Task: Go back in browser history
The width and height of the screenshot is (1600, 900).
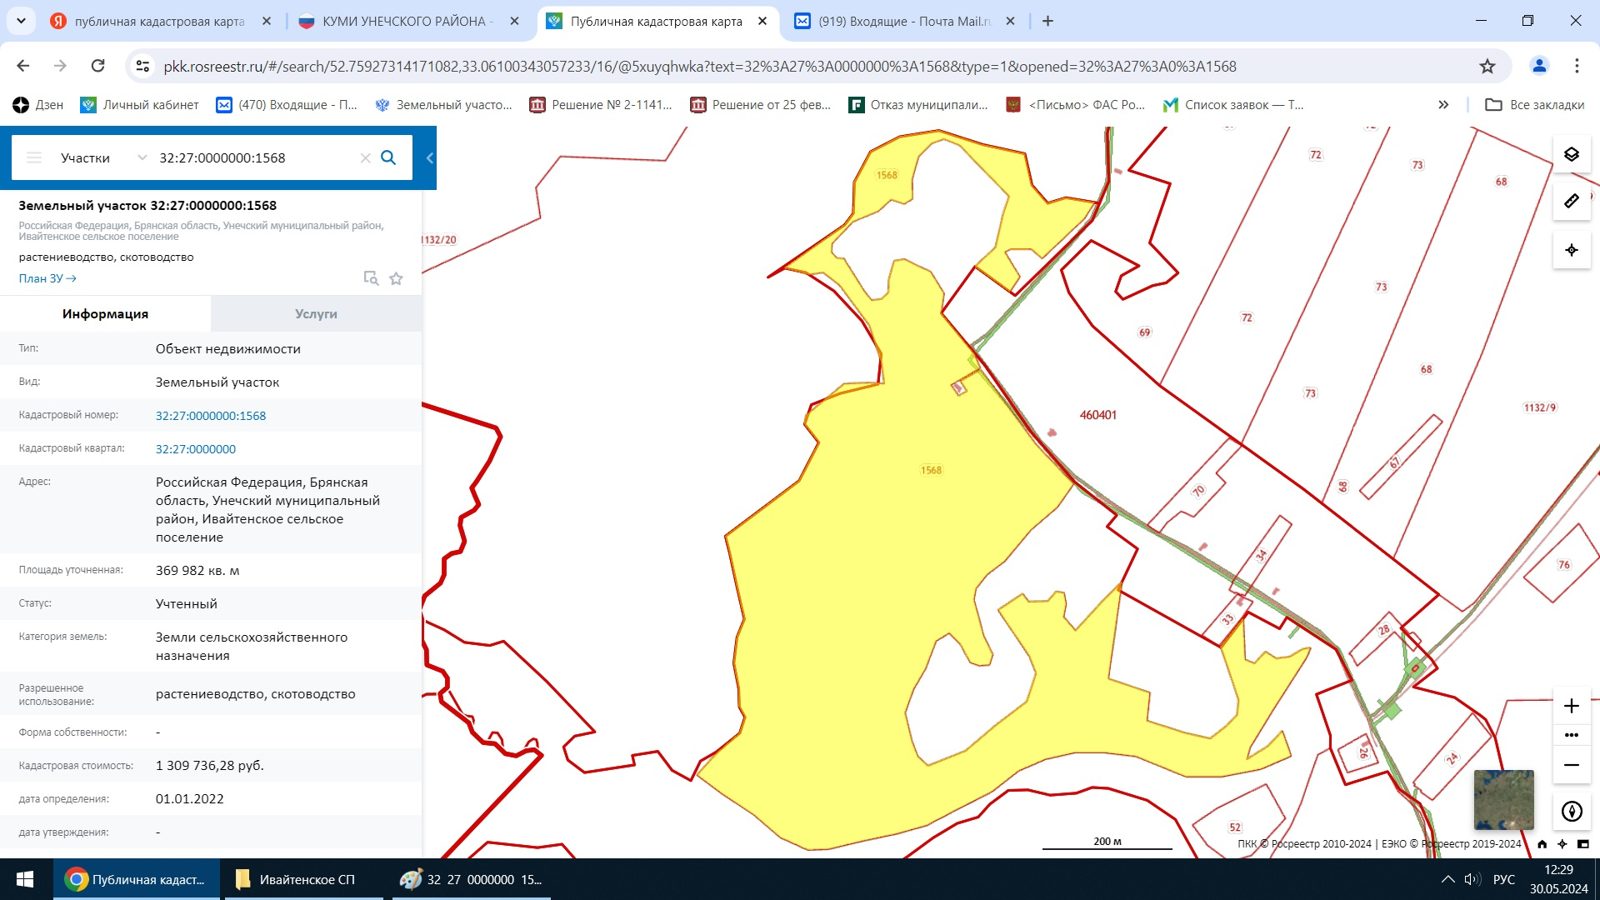Action: (23, 66)
